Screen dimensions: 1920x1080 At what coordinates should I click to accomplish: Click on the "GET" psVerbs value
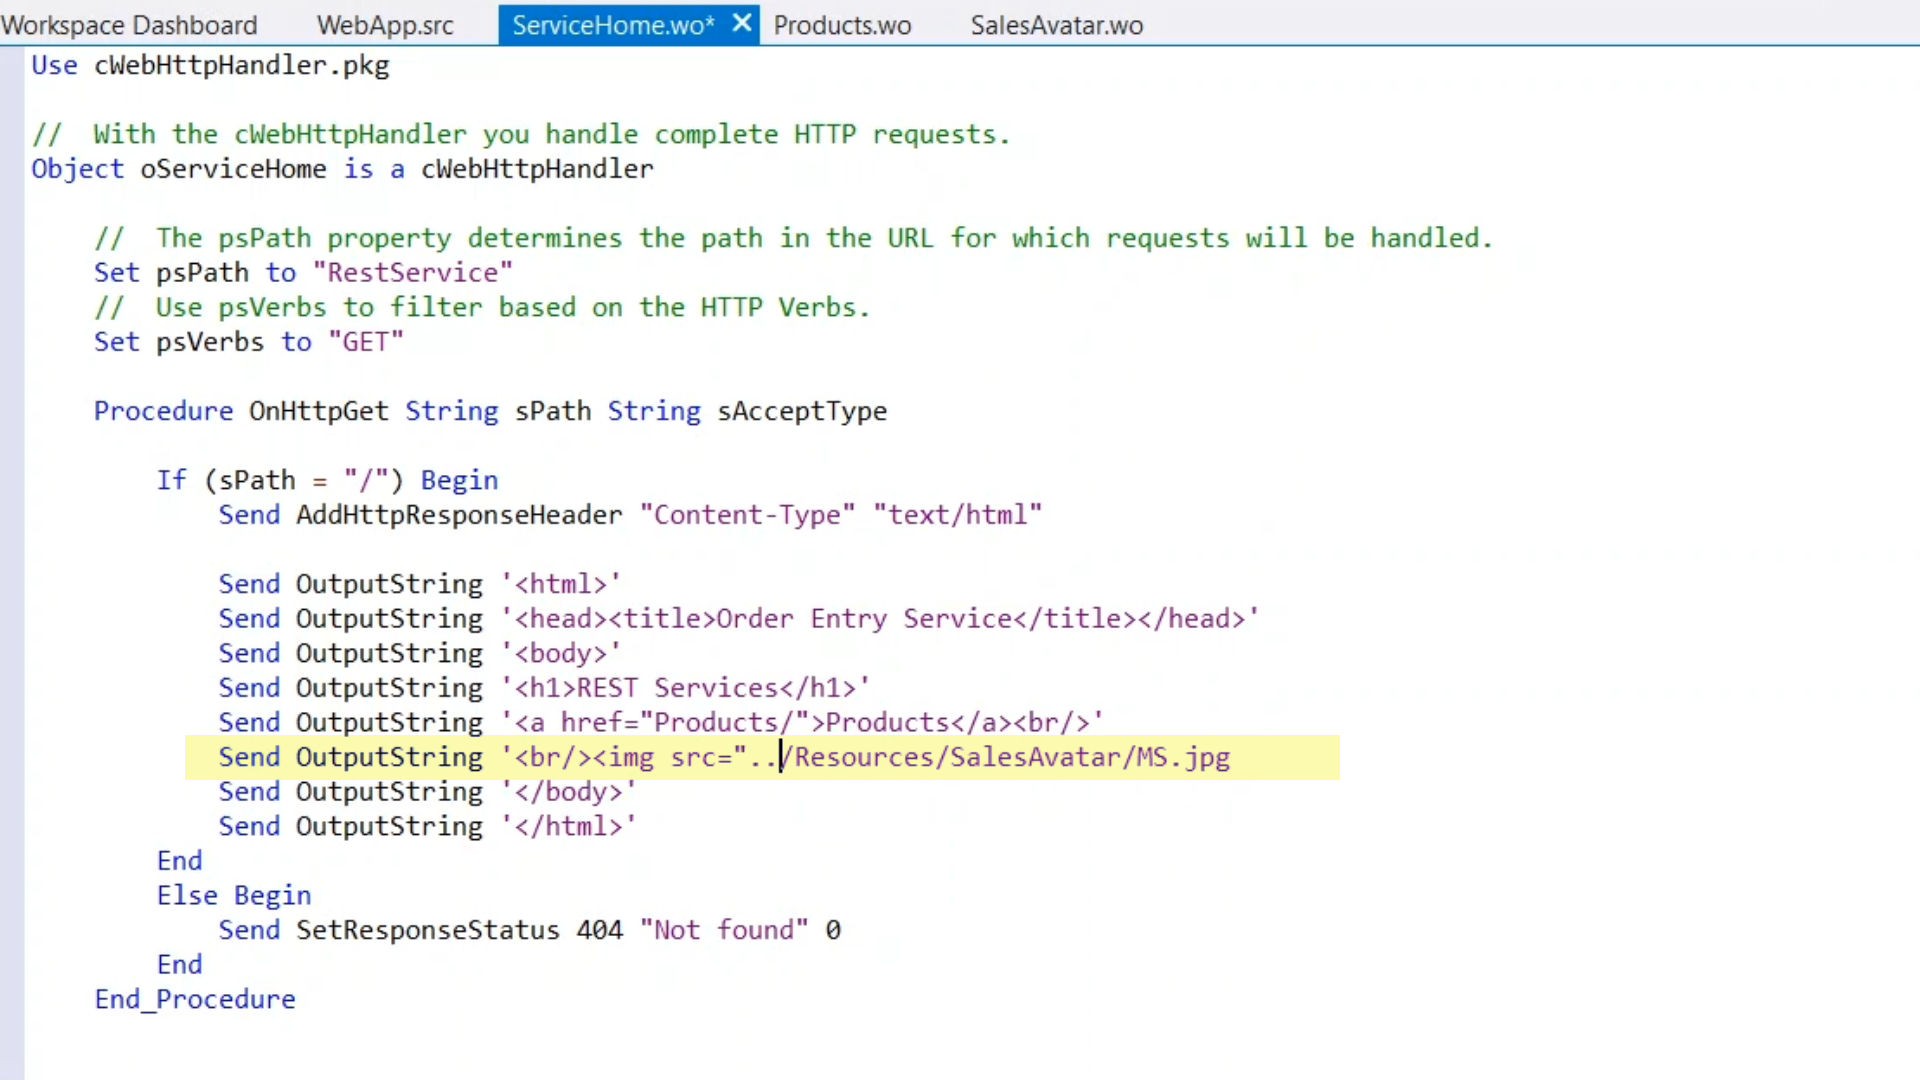pyautogui.click(x=365, y=342)
